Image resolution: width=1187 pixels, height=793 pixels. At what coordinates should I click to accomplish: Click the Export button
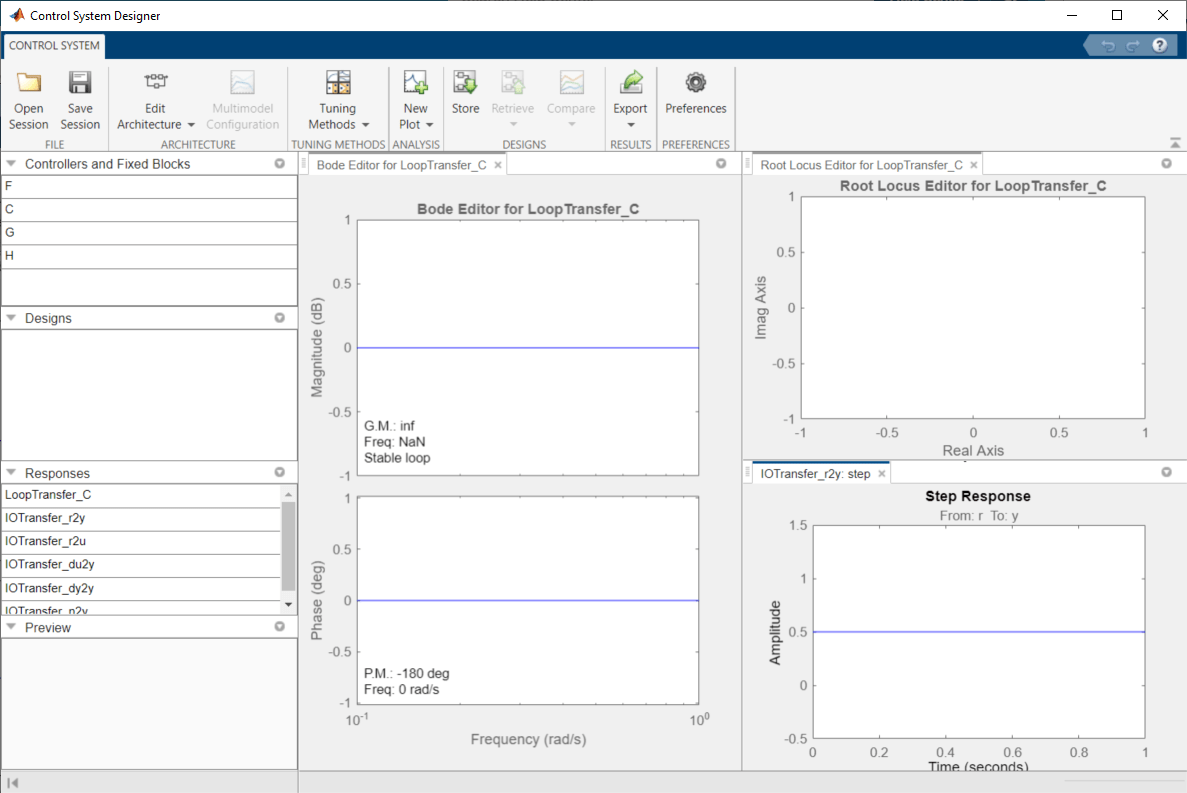click(x=630, y=97)
